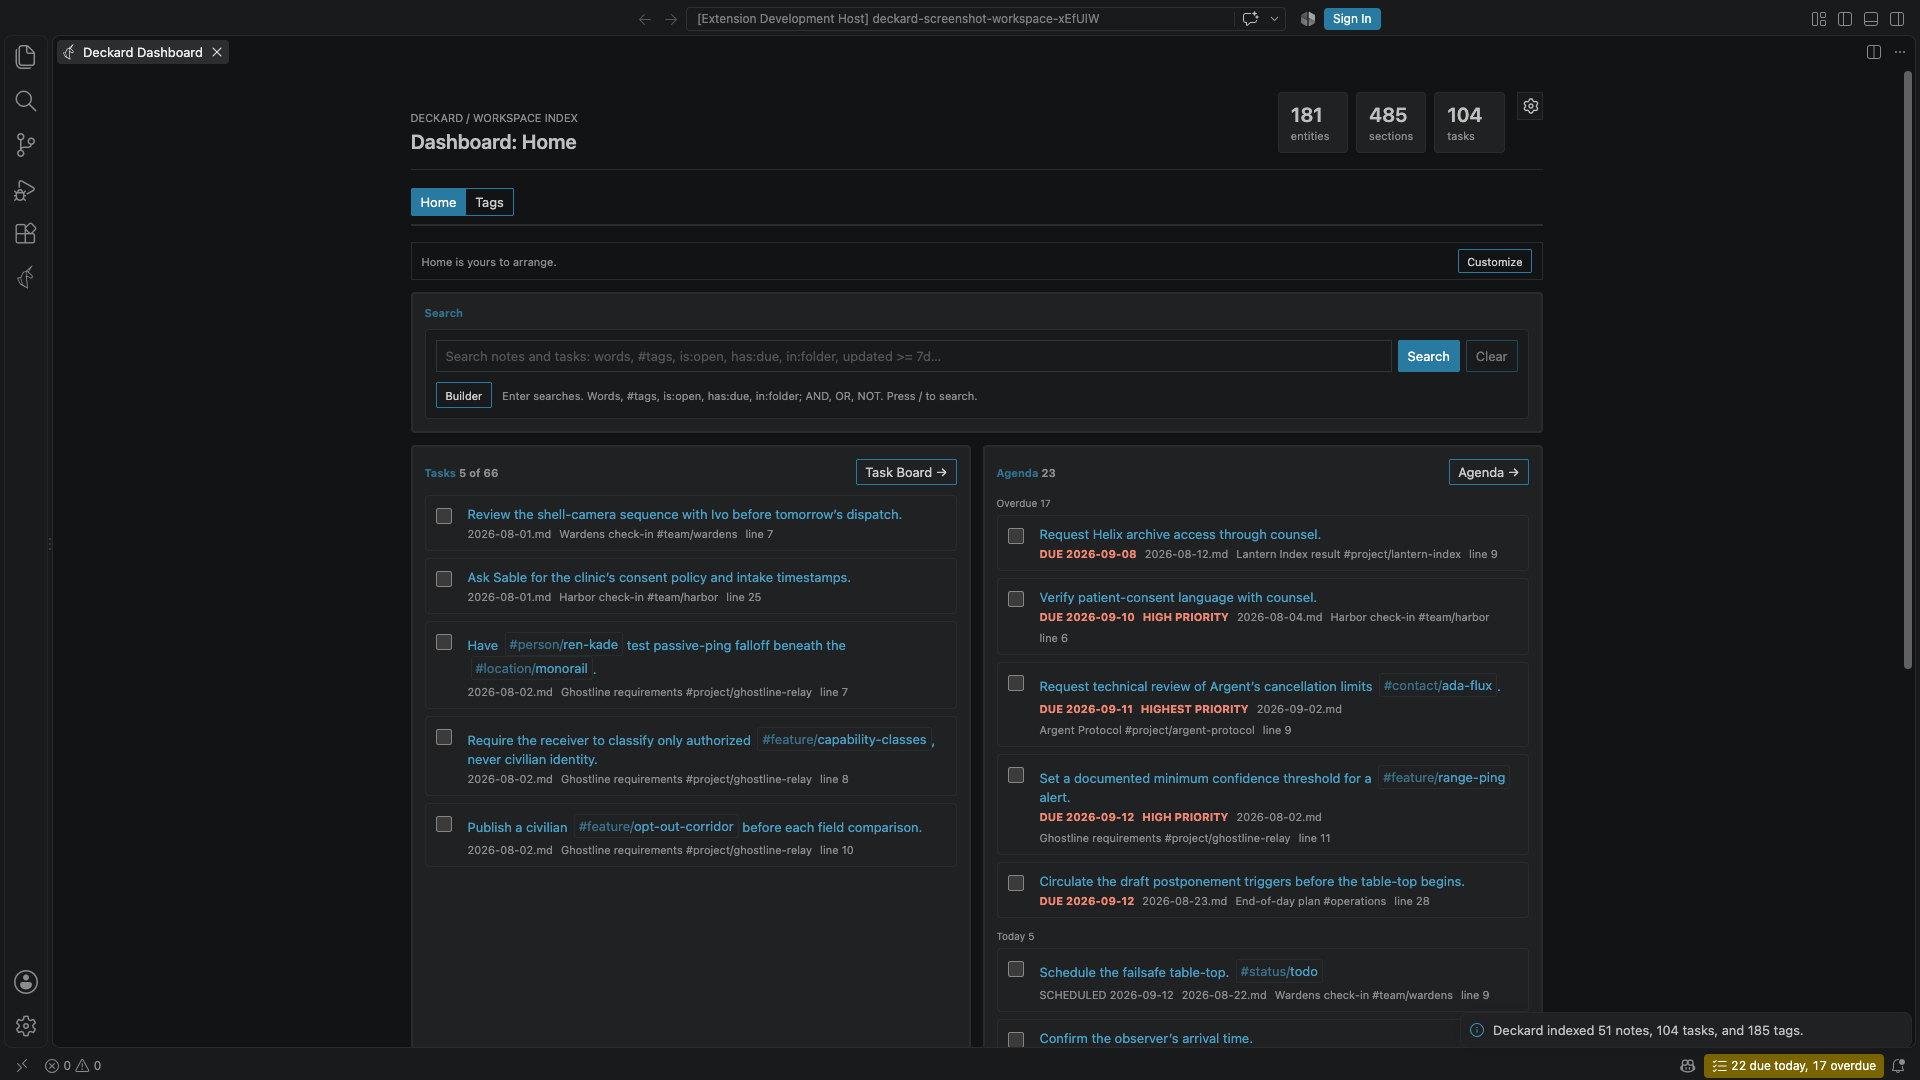This screenshot has width=1920, height=1080.
Task: Click the 181 entities stat card
Action: click(1312, 123)
